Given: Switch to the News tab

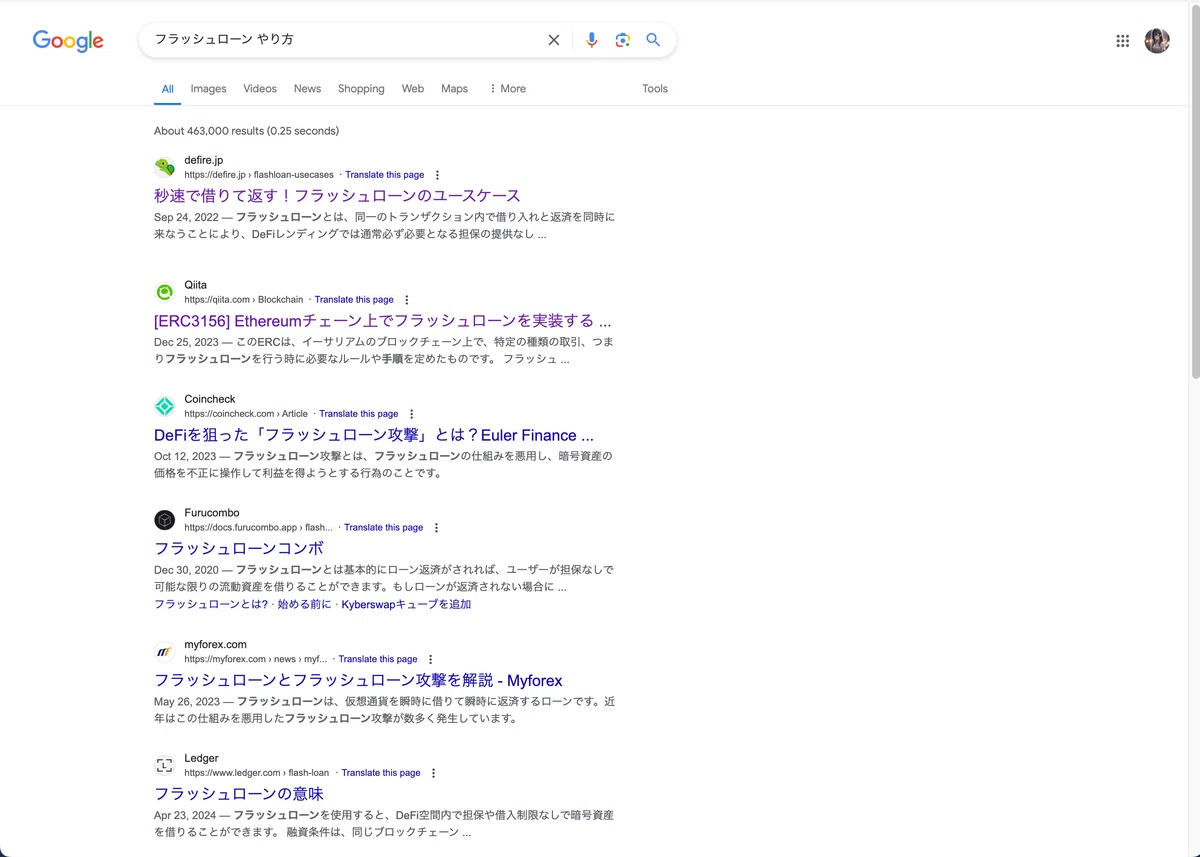Looking at the screenshot, I should point(307,89).
